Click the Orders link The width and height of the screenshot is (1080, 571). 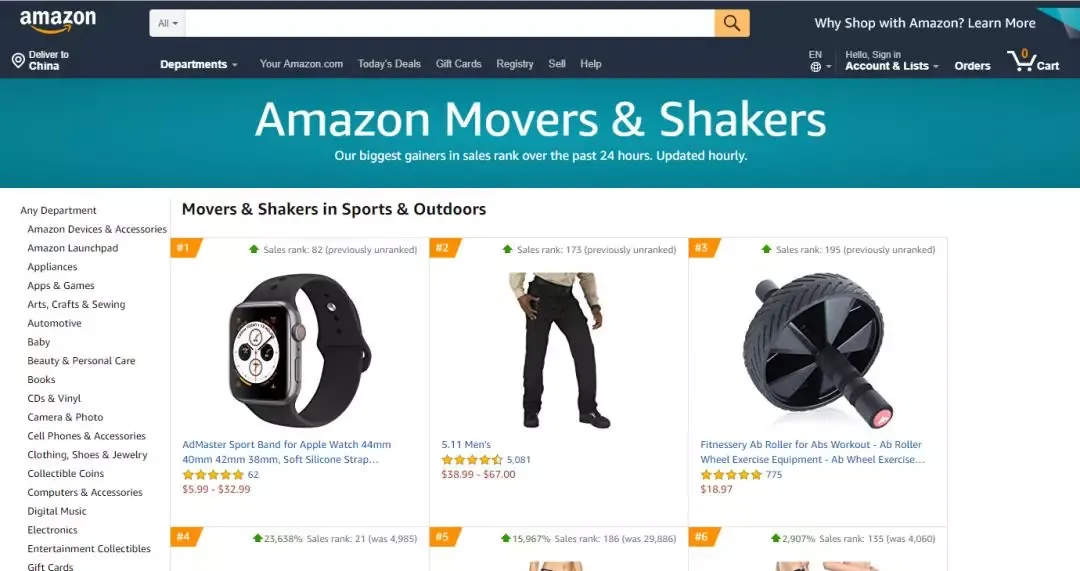(x=972, y=66)
